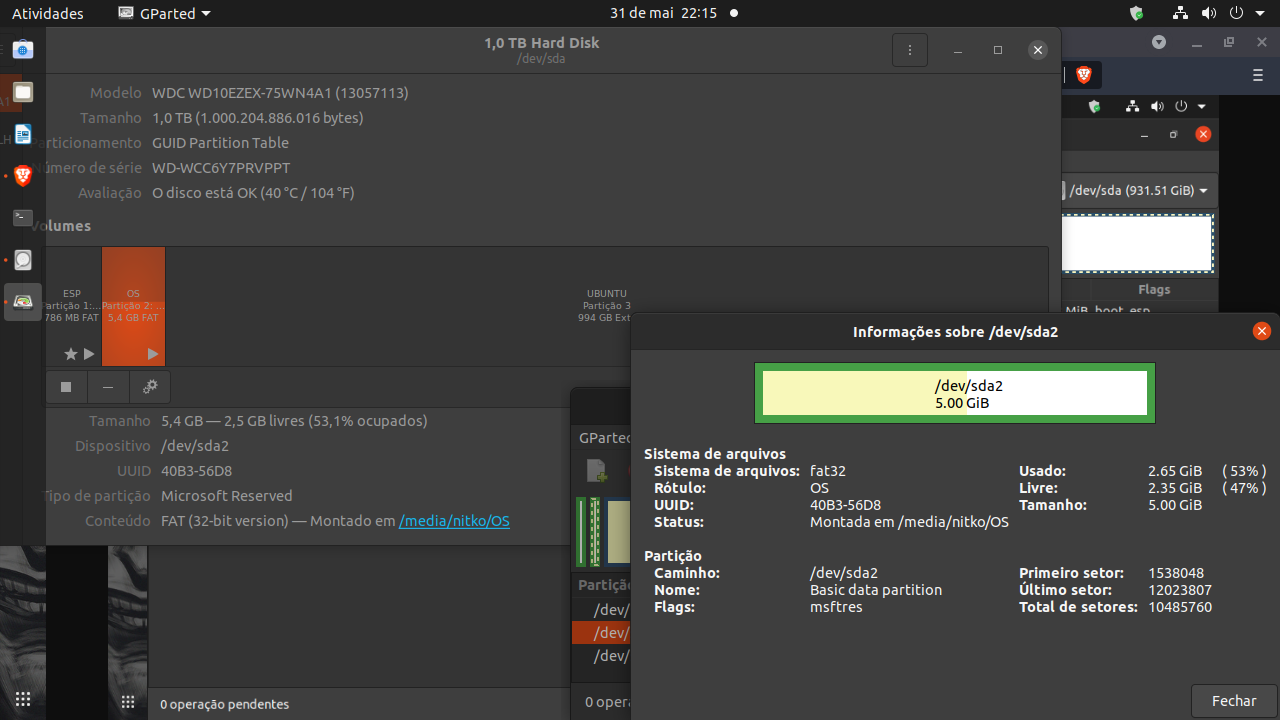1280x720 pixels.
Task: Click /dev/sda2 Dispositivo value in Disks
Action: click(195, 446)
